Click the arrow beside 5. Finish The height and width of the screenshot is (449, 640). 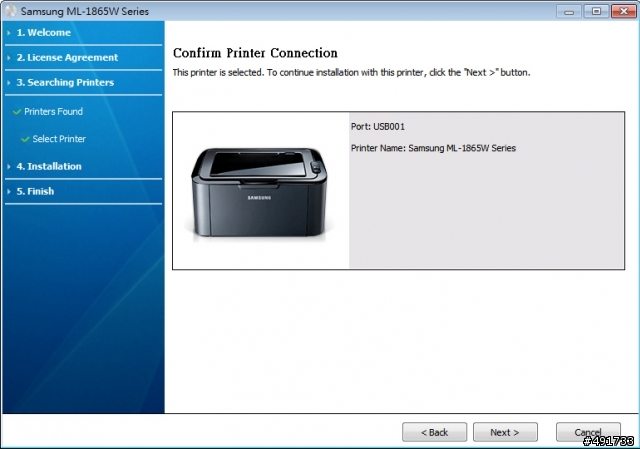[x=9, y=191]
